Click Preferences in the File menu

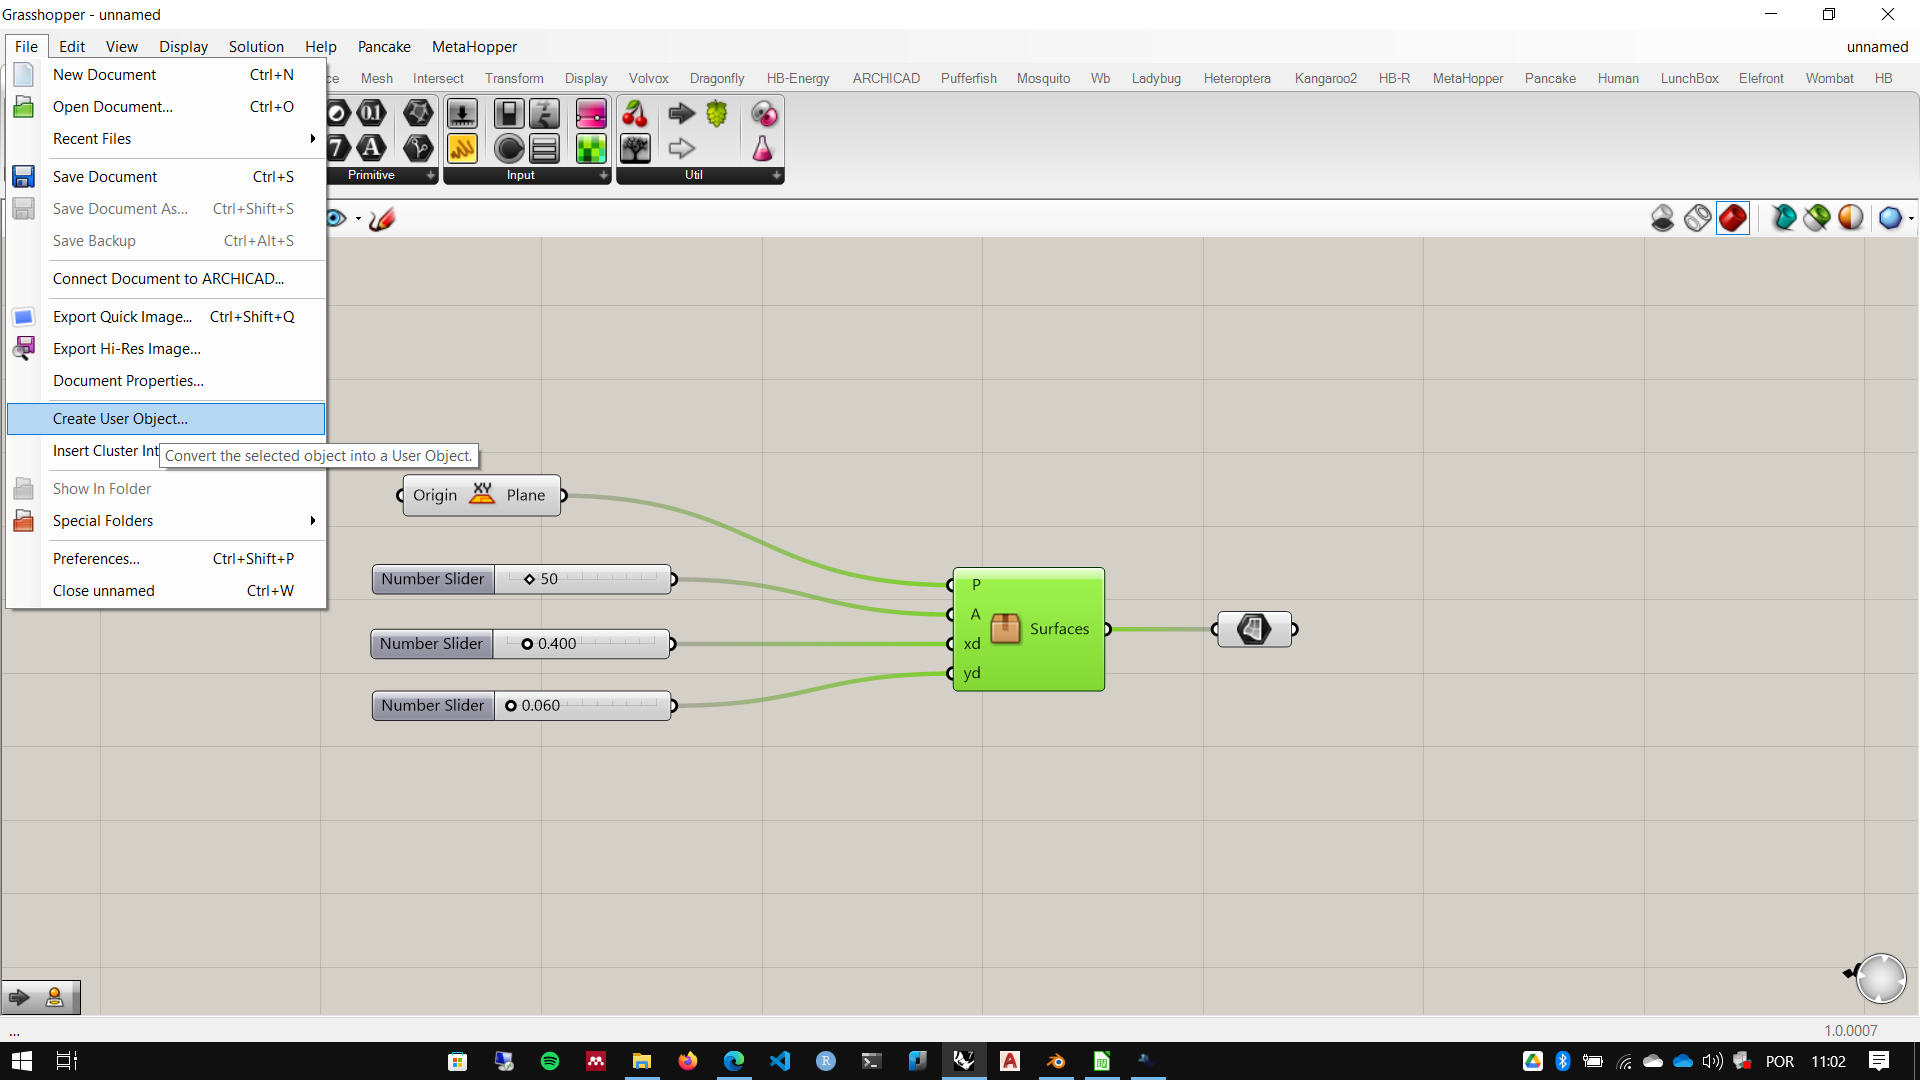tap(166, 559)
